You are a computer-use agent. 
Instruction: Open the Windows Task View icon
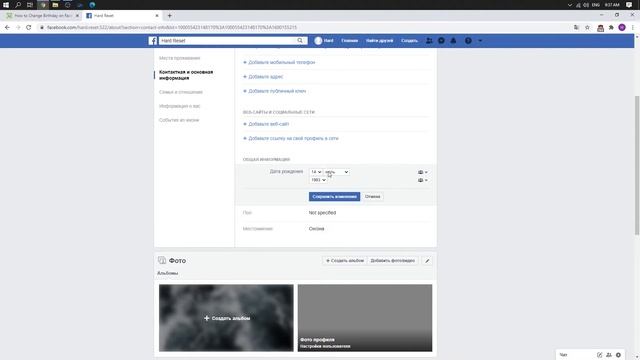click(x=30, y=5)
